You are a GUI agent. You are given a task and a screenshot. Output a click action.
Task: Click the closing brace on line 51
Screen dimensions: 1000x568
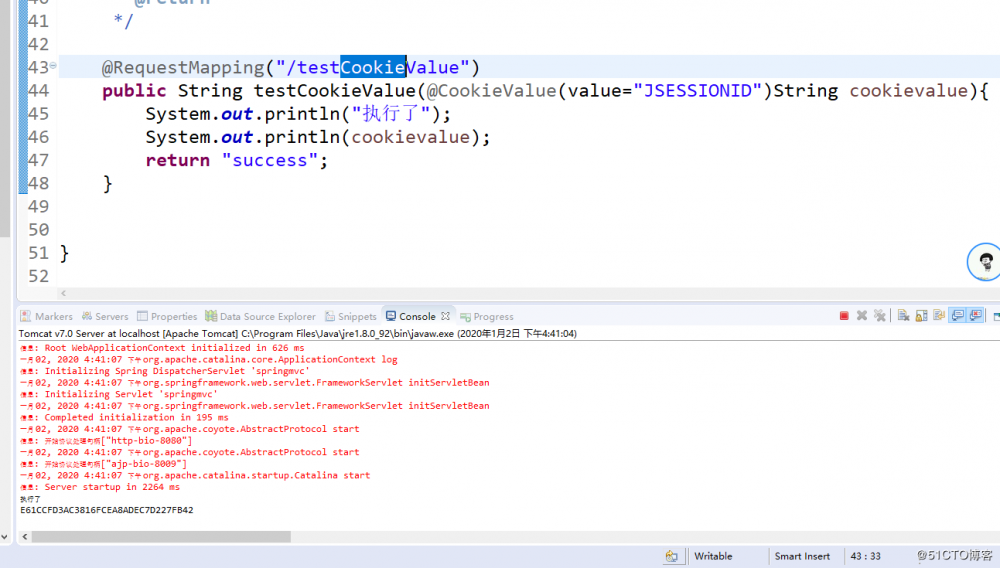pyautogui.click(x=64, y=253)
